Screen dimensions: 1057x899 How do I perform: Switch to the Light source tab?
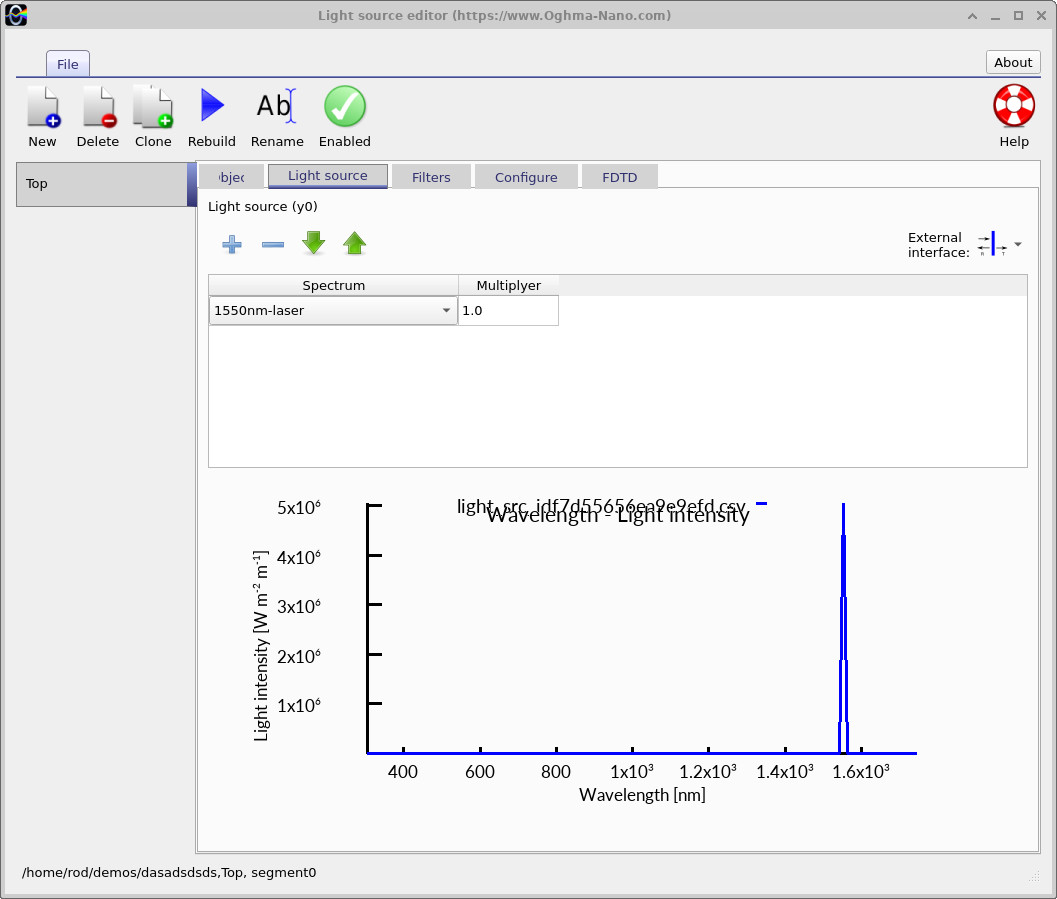pyautogui.click(x=328, y=176)
